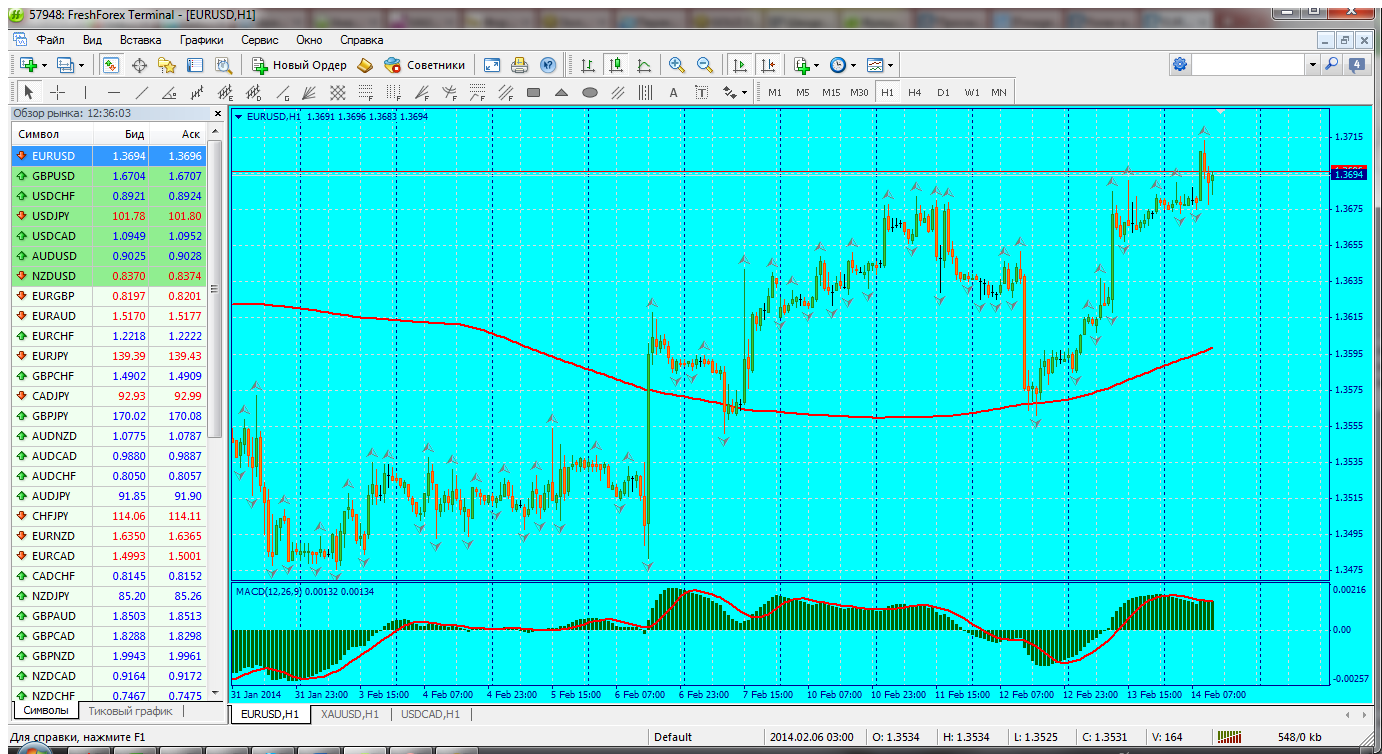Toggle the Market Watch window button
This screenshot has height=754, width=1382.
(x=111, y=65)
